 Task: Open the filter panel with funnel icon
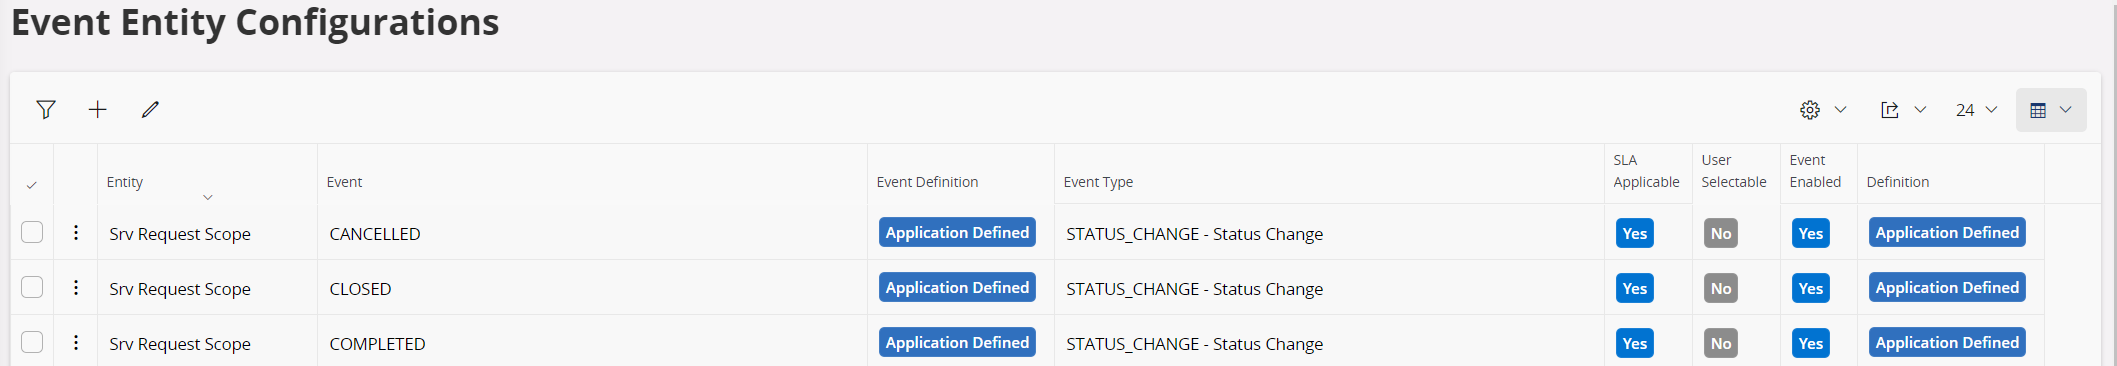(45, 110)
